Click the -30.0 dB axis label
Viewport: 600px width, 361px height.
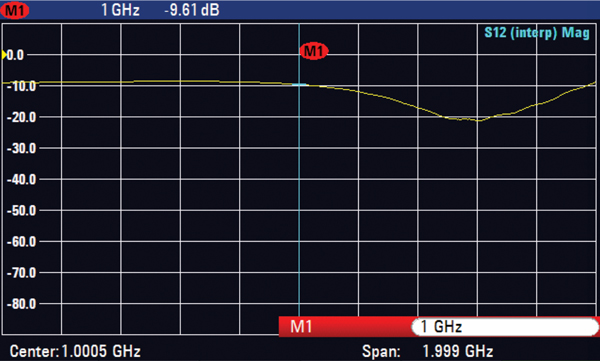[21, 148]
